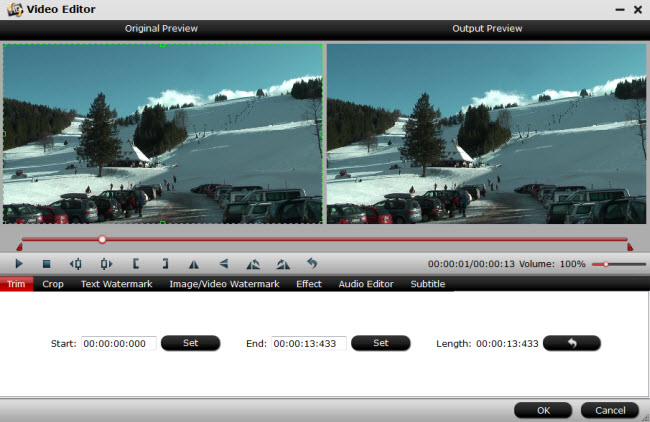Click the Volume 100% label

click(552, 264)
